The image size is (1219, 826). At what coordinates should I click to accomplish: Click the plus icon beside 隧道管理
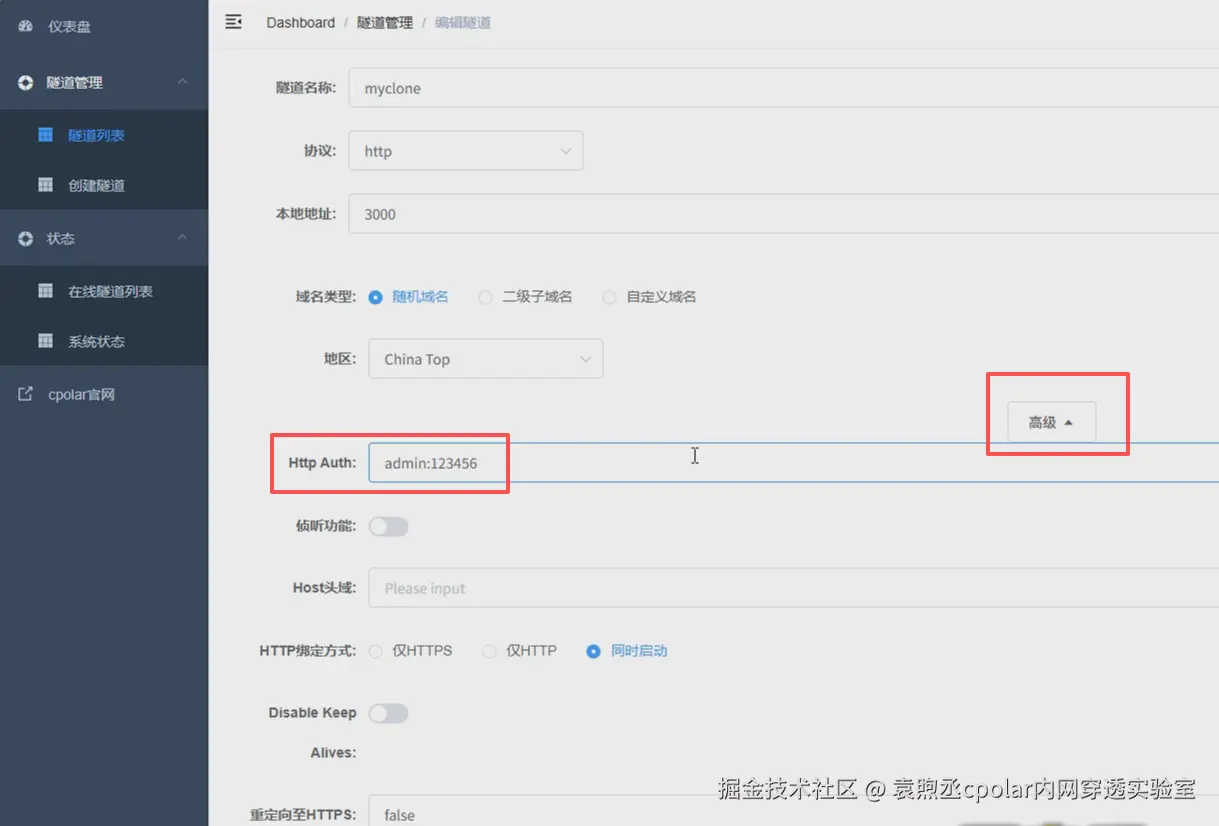point(26,83)
